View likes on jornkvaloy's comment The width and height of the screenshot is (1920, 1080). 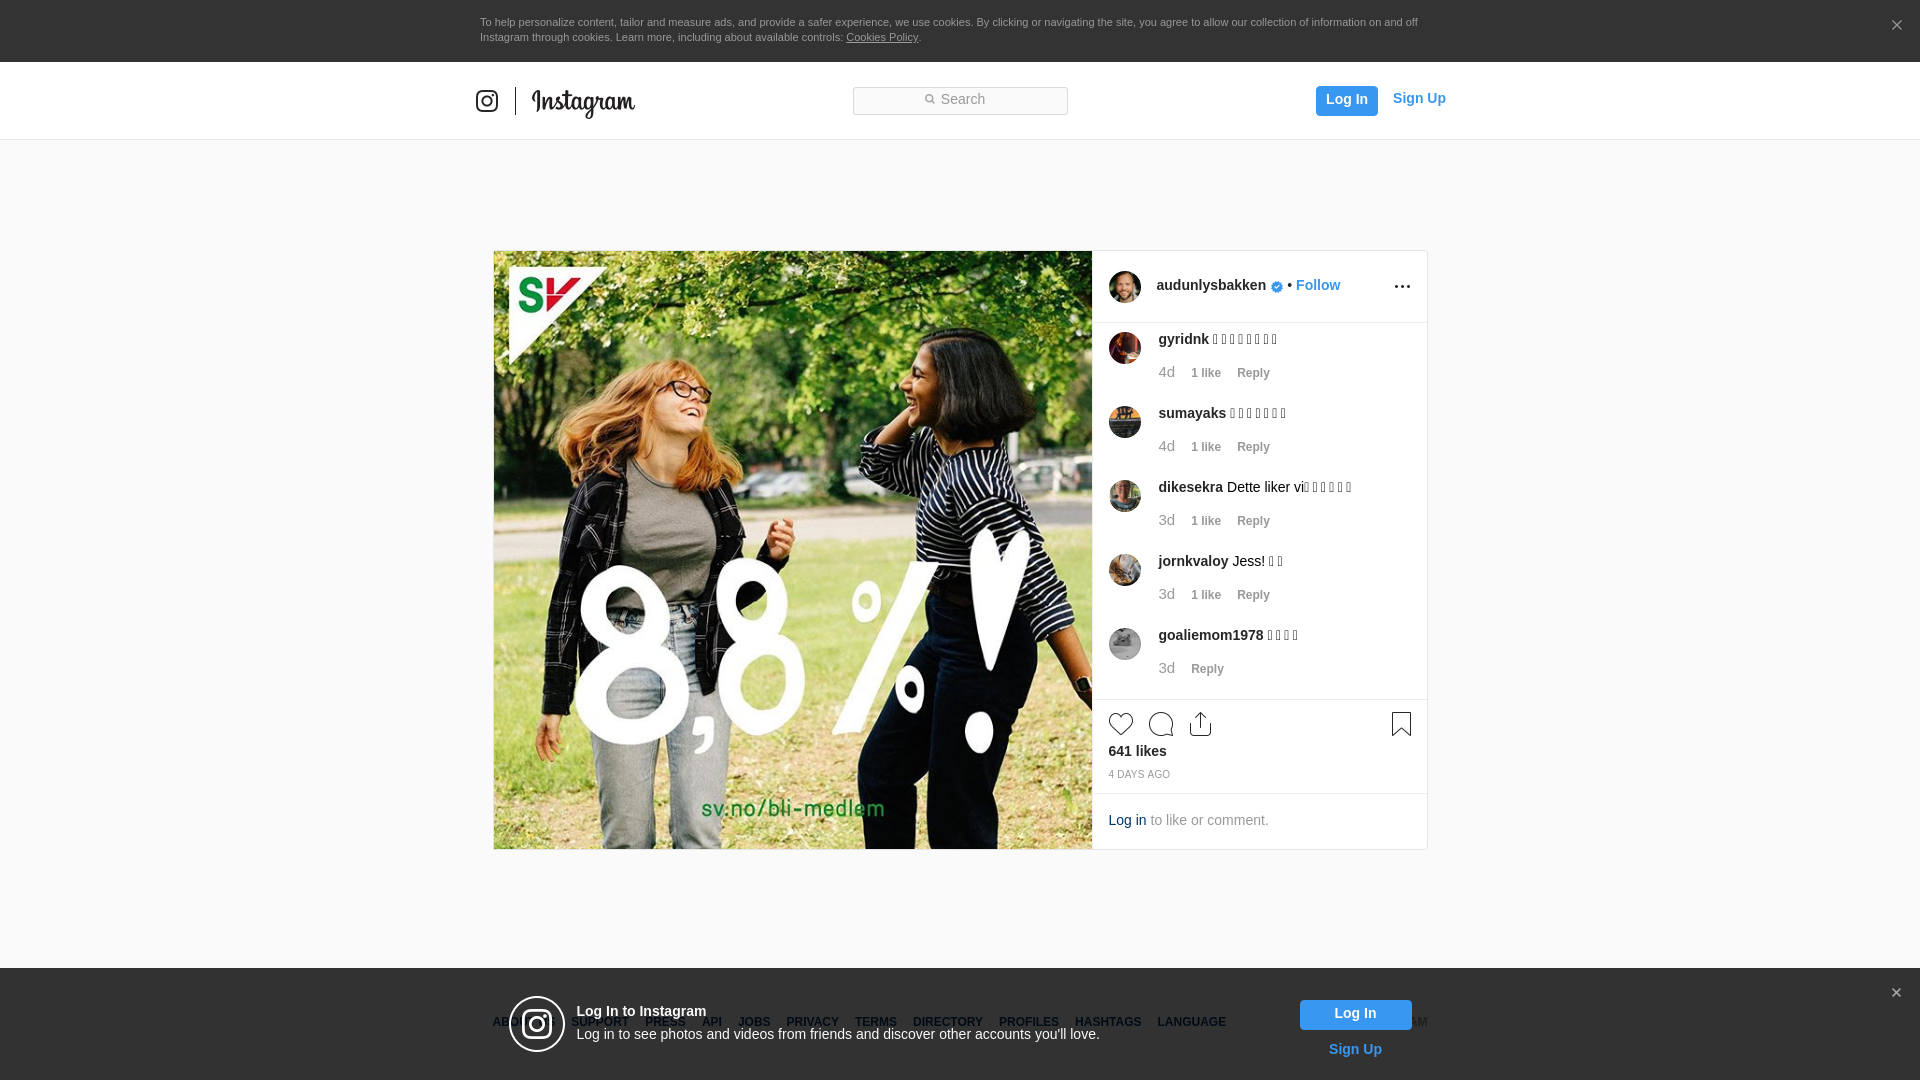click(x=1206, y=595)
